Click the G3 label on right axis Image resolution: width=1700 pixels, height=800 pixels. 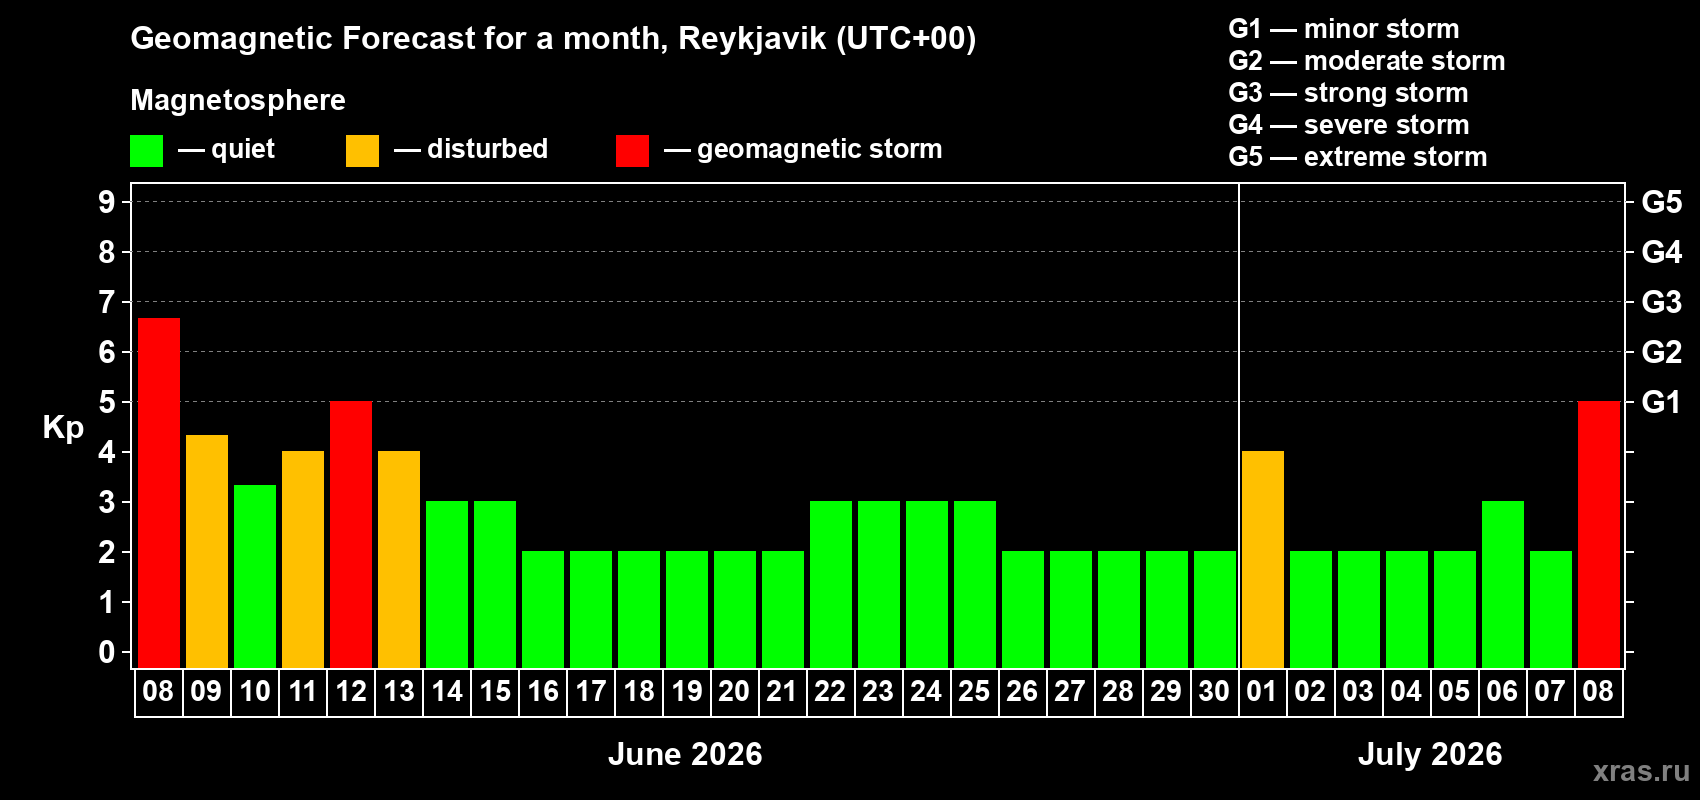1662,302
